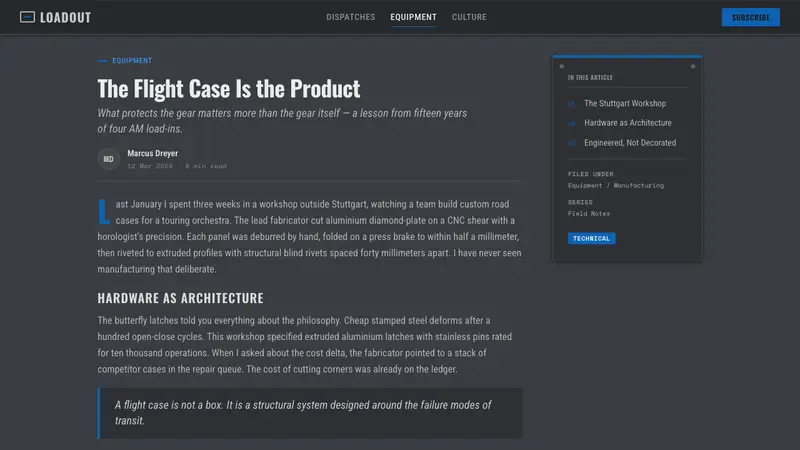Image resolution: width=800 pixels, height=450 pixels.
Task: Jump to Engineered, Not Decorated section
Action: pyautogui.click(x=630, y=142)
